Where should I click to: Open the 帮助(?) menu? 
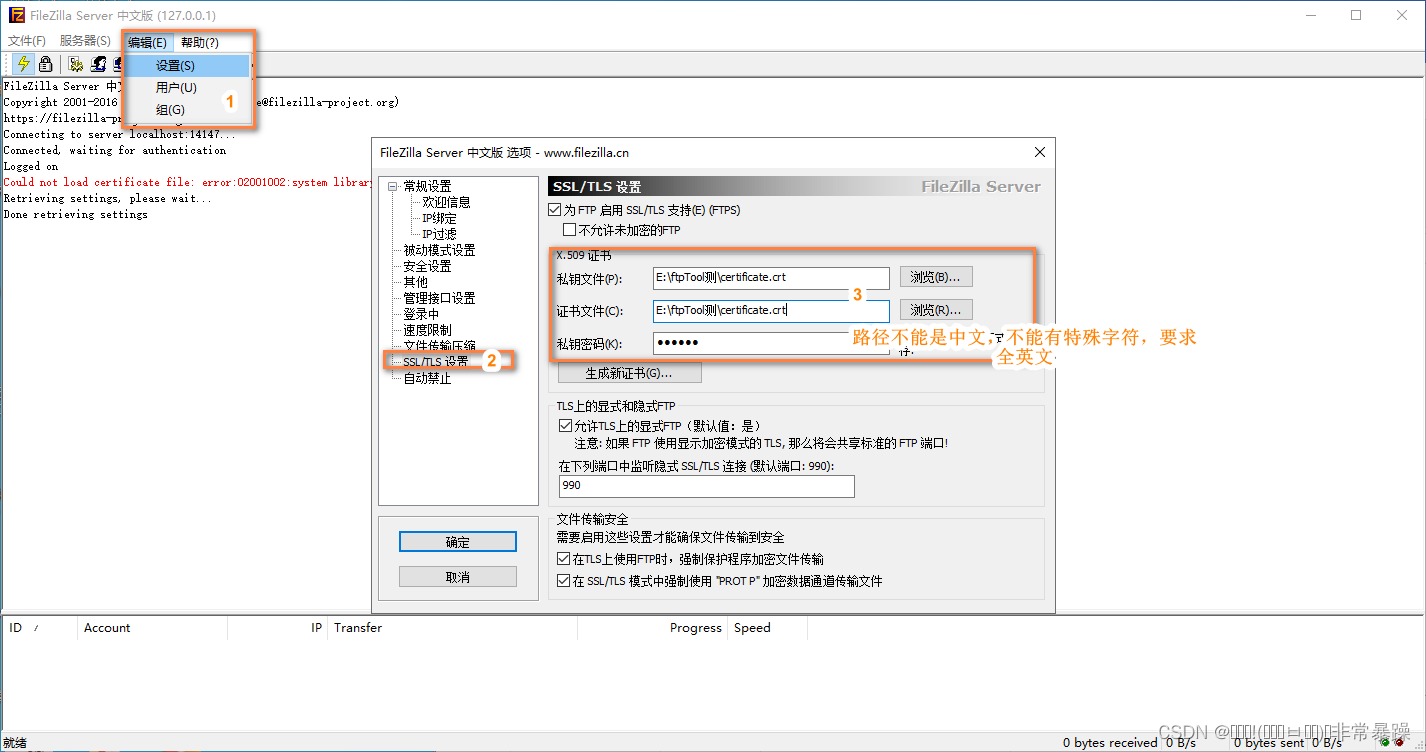[200, 42]
